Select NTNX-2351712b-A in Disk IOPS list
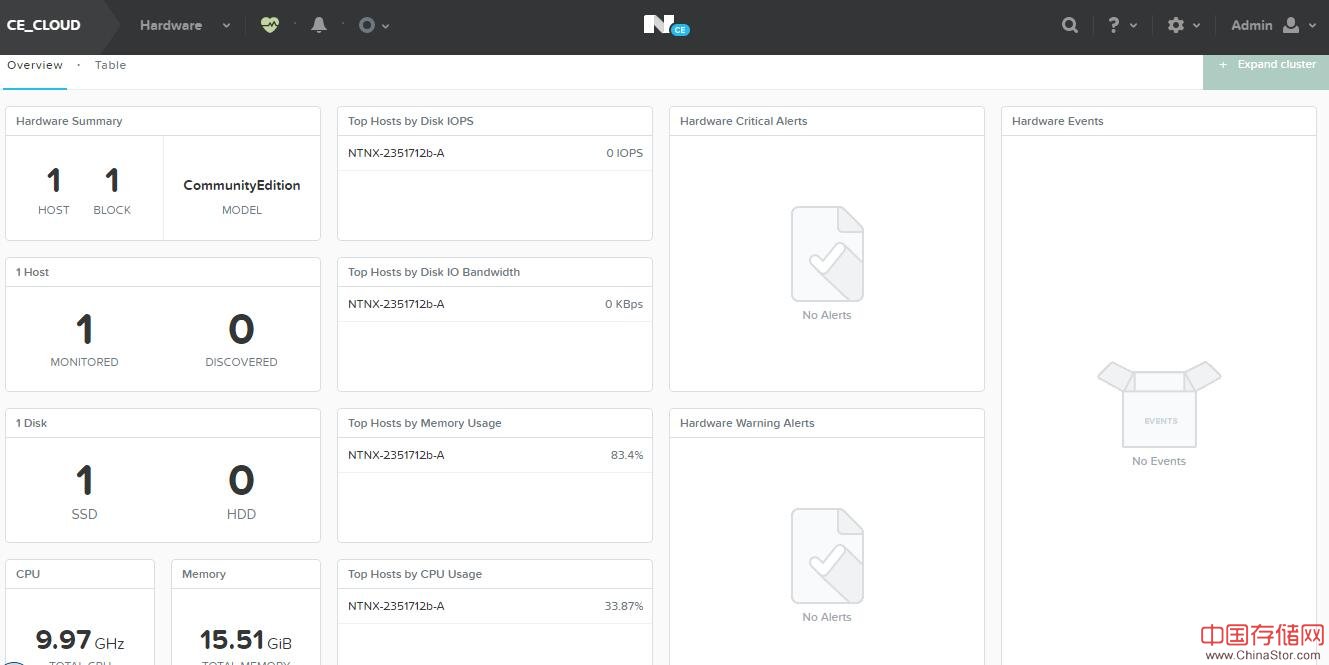Viewport: 1329px width, 665px height. [x=396, y=153]
